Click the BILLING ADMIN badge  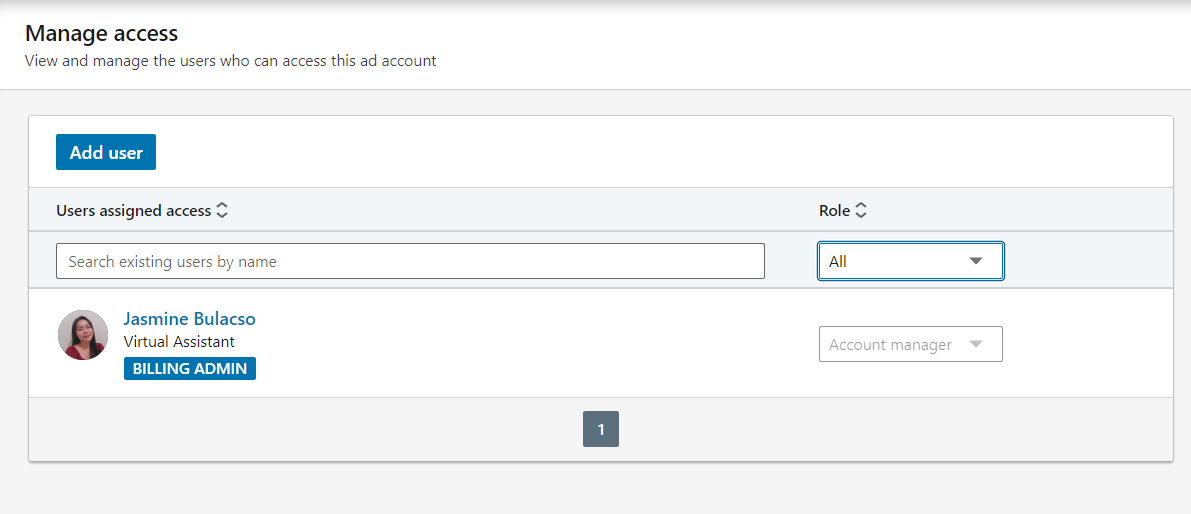click(190, 368)
